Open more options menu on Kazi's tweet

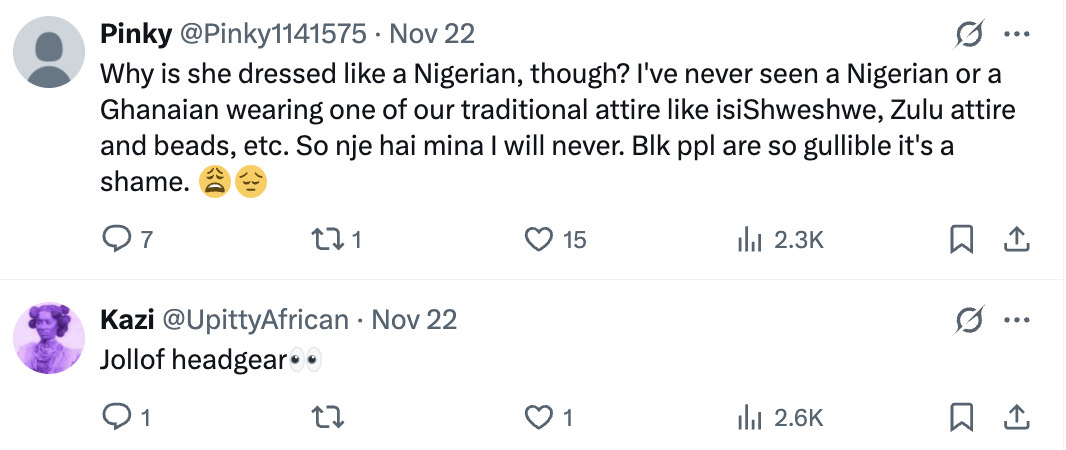[x=1016, y=320]
